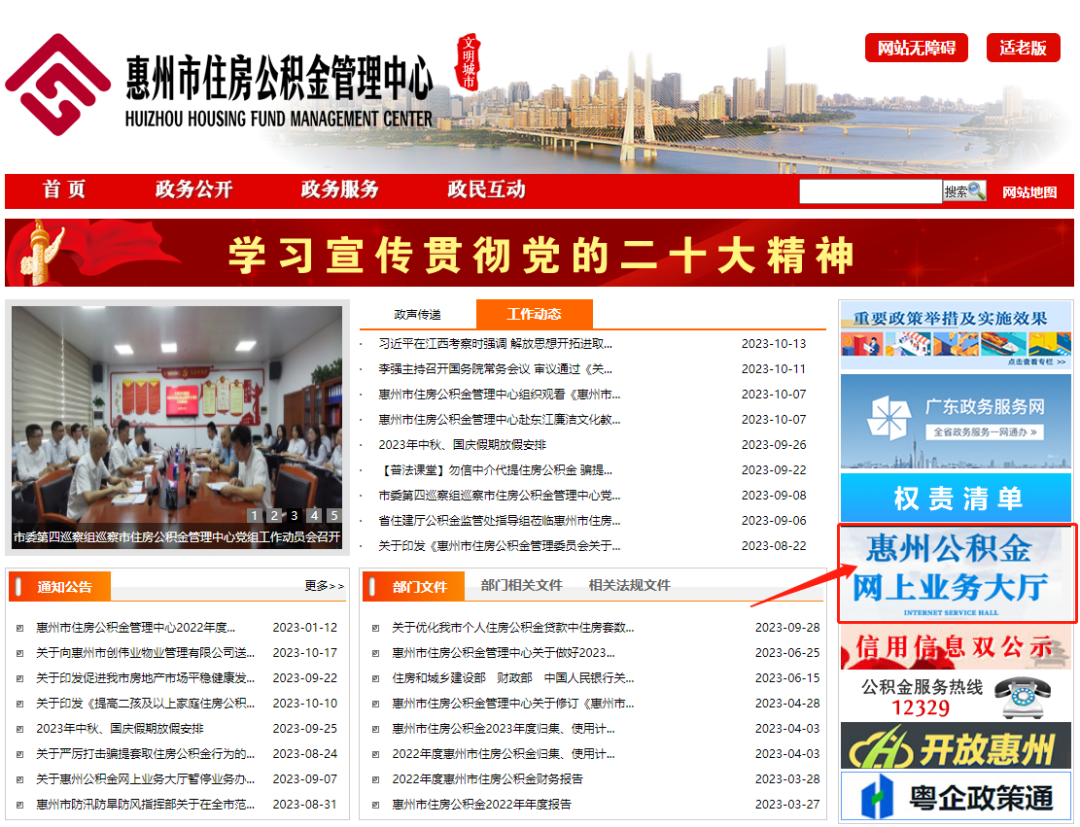Switch to the 部门相关文件 tab

point(521,585)
